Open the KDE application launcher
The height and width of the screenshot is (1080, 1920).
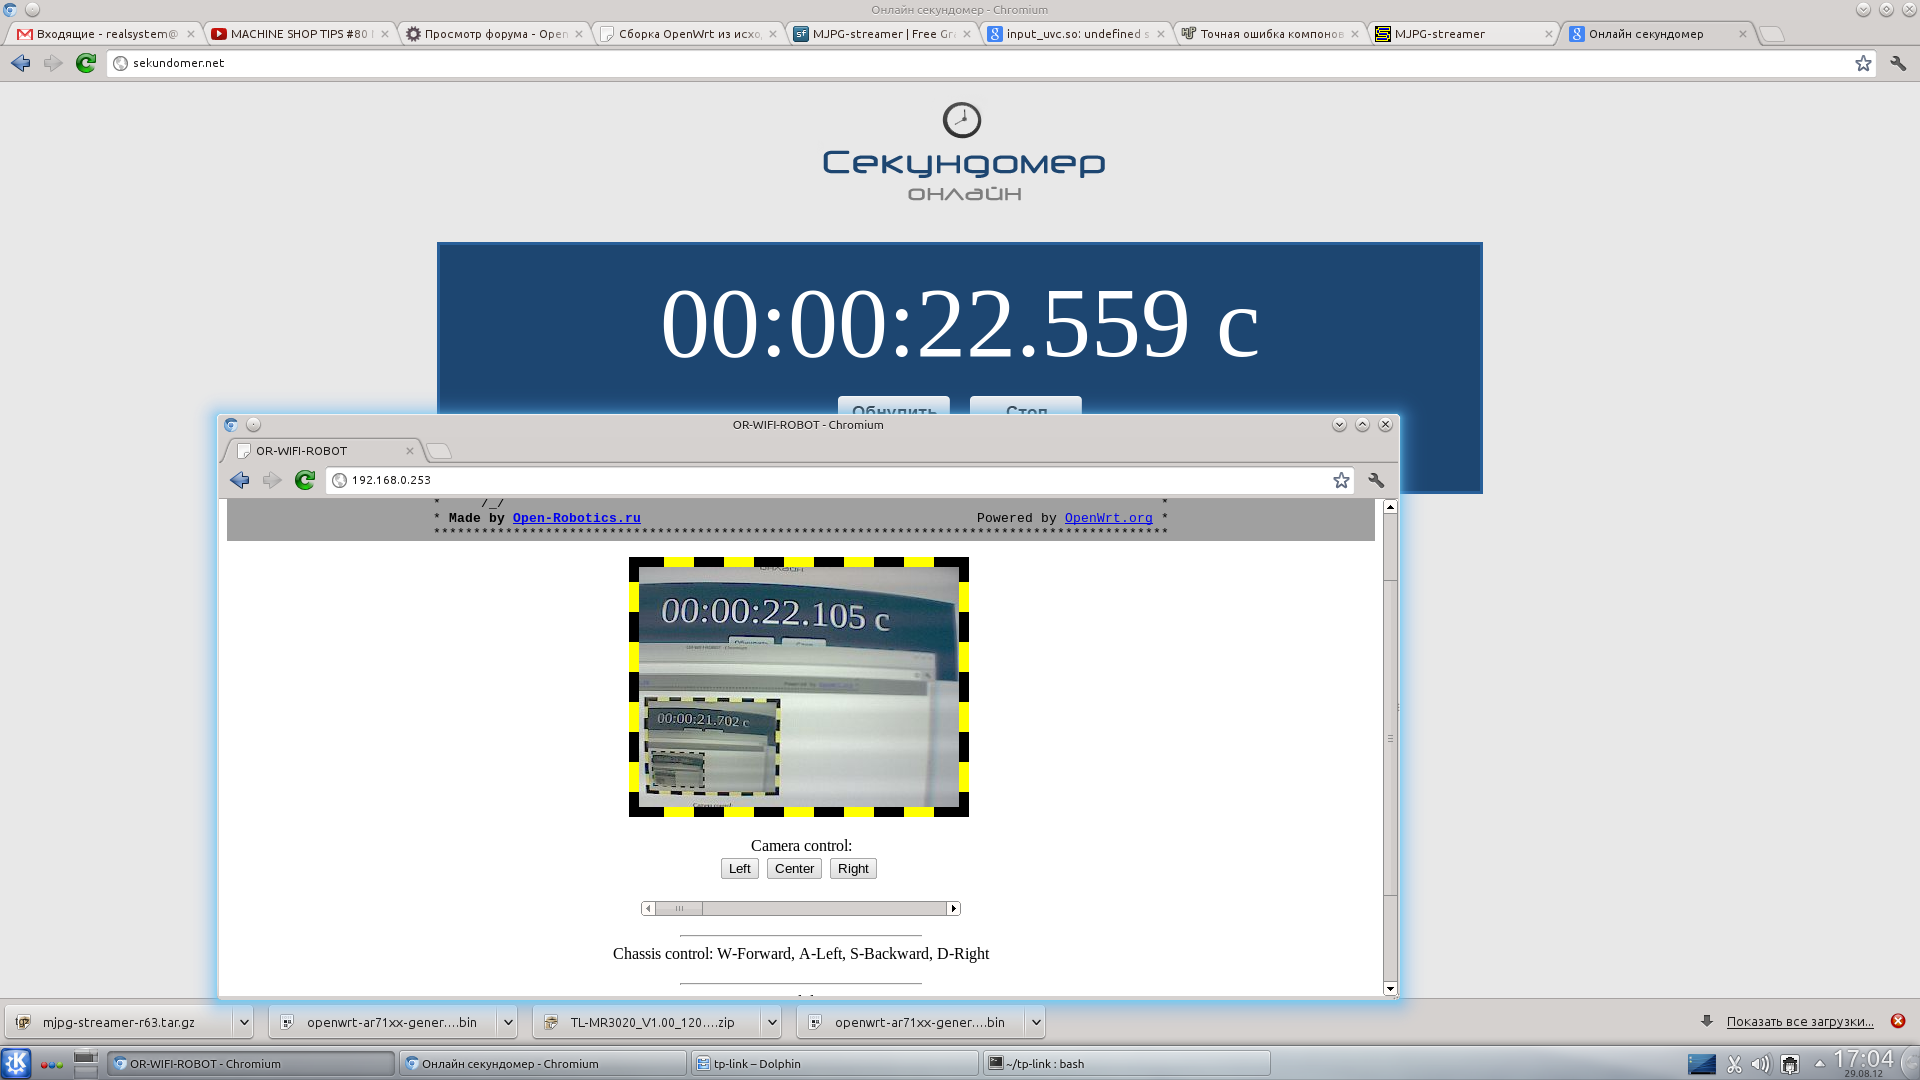point(16,1063)
